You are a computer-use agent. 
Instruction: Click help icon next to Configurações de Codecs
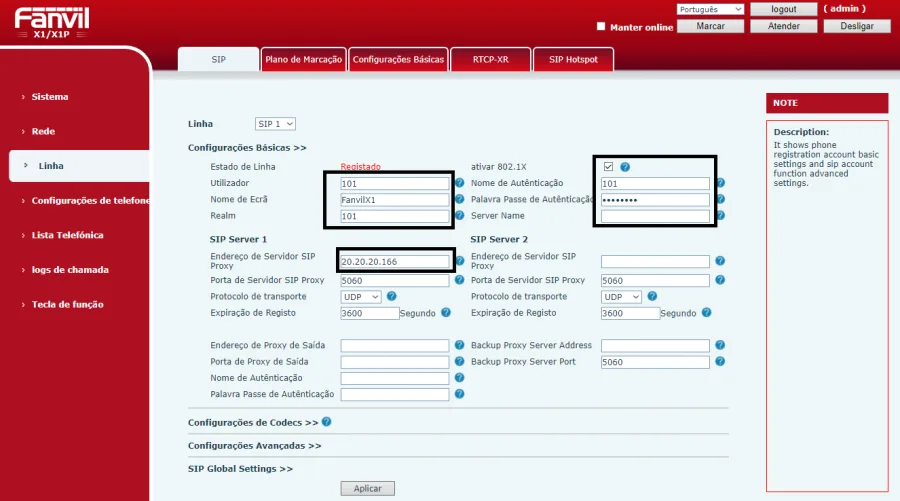pos(327,422)
